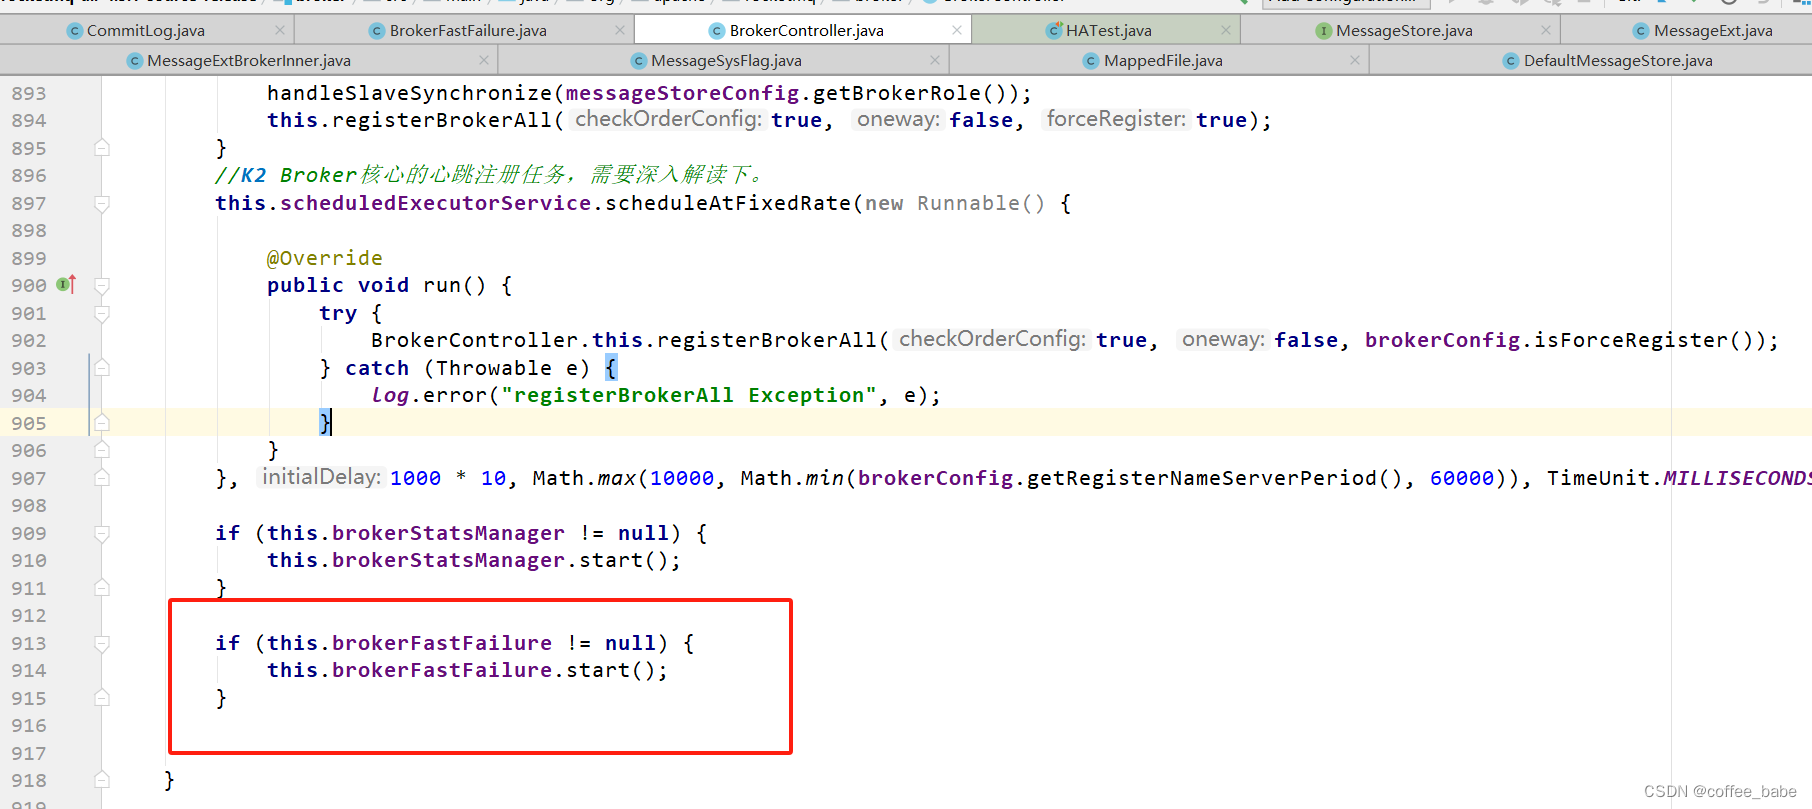Viewport: 1812px width, 809px height.
Task: Toggle the catch block fold on line 903
Action: pos(102,368)
